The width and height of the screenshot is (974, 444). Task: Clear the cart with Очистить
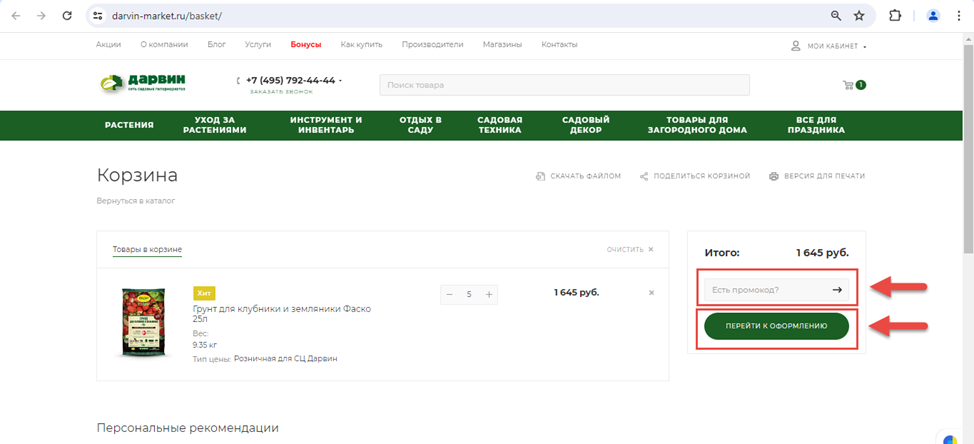tap(630, 250)
